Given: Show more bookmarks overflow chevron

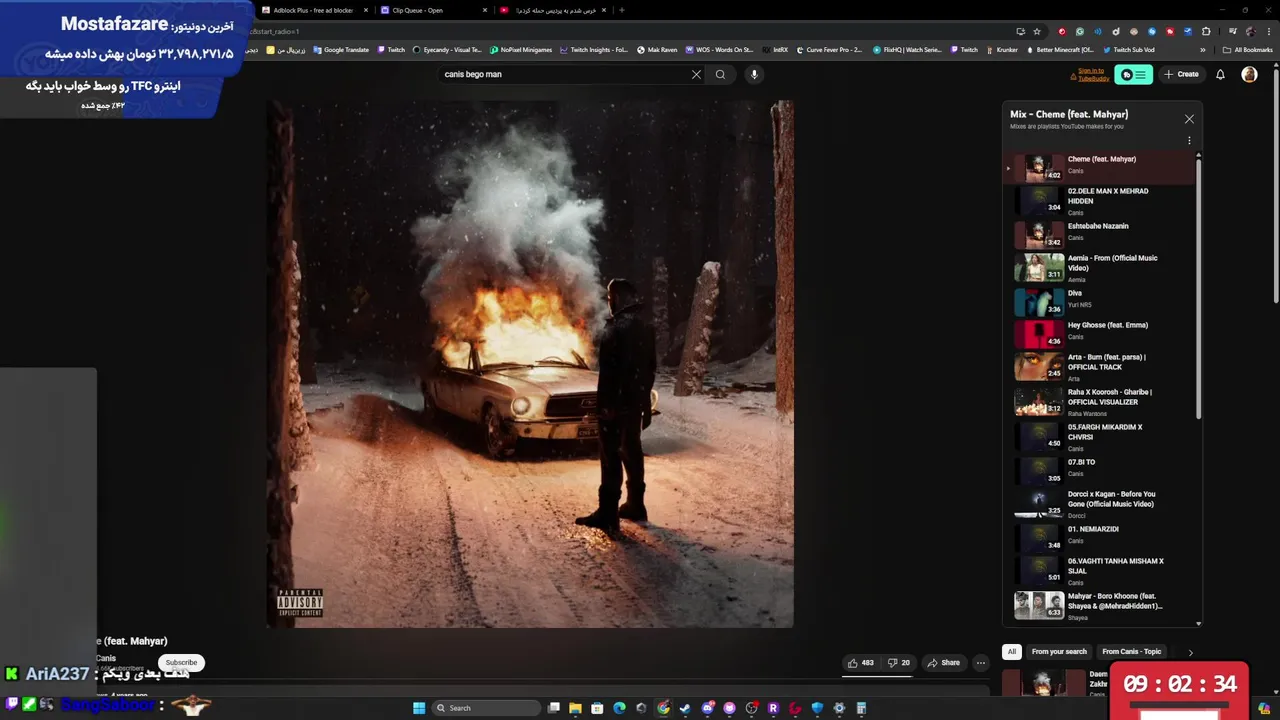Looking at the screenshot, I should click(1203, 50).
